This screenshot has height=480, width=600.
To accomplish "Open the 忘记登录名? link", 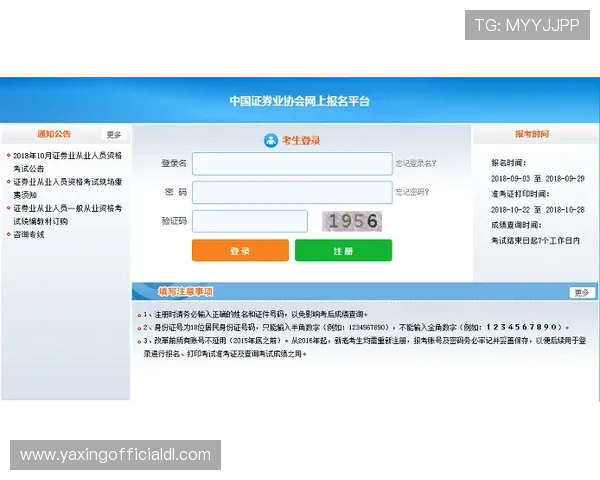I will click(416, 163).
